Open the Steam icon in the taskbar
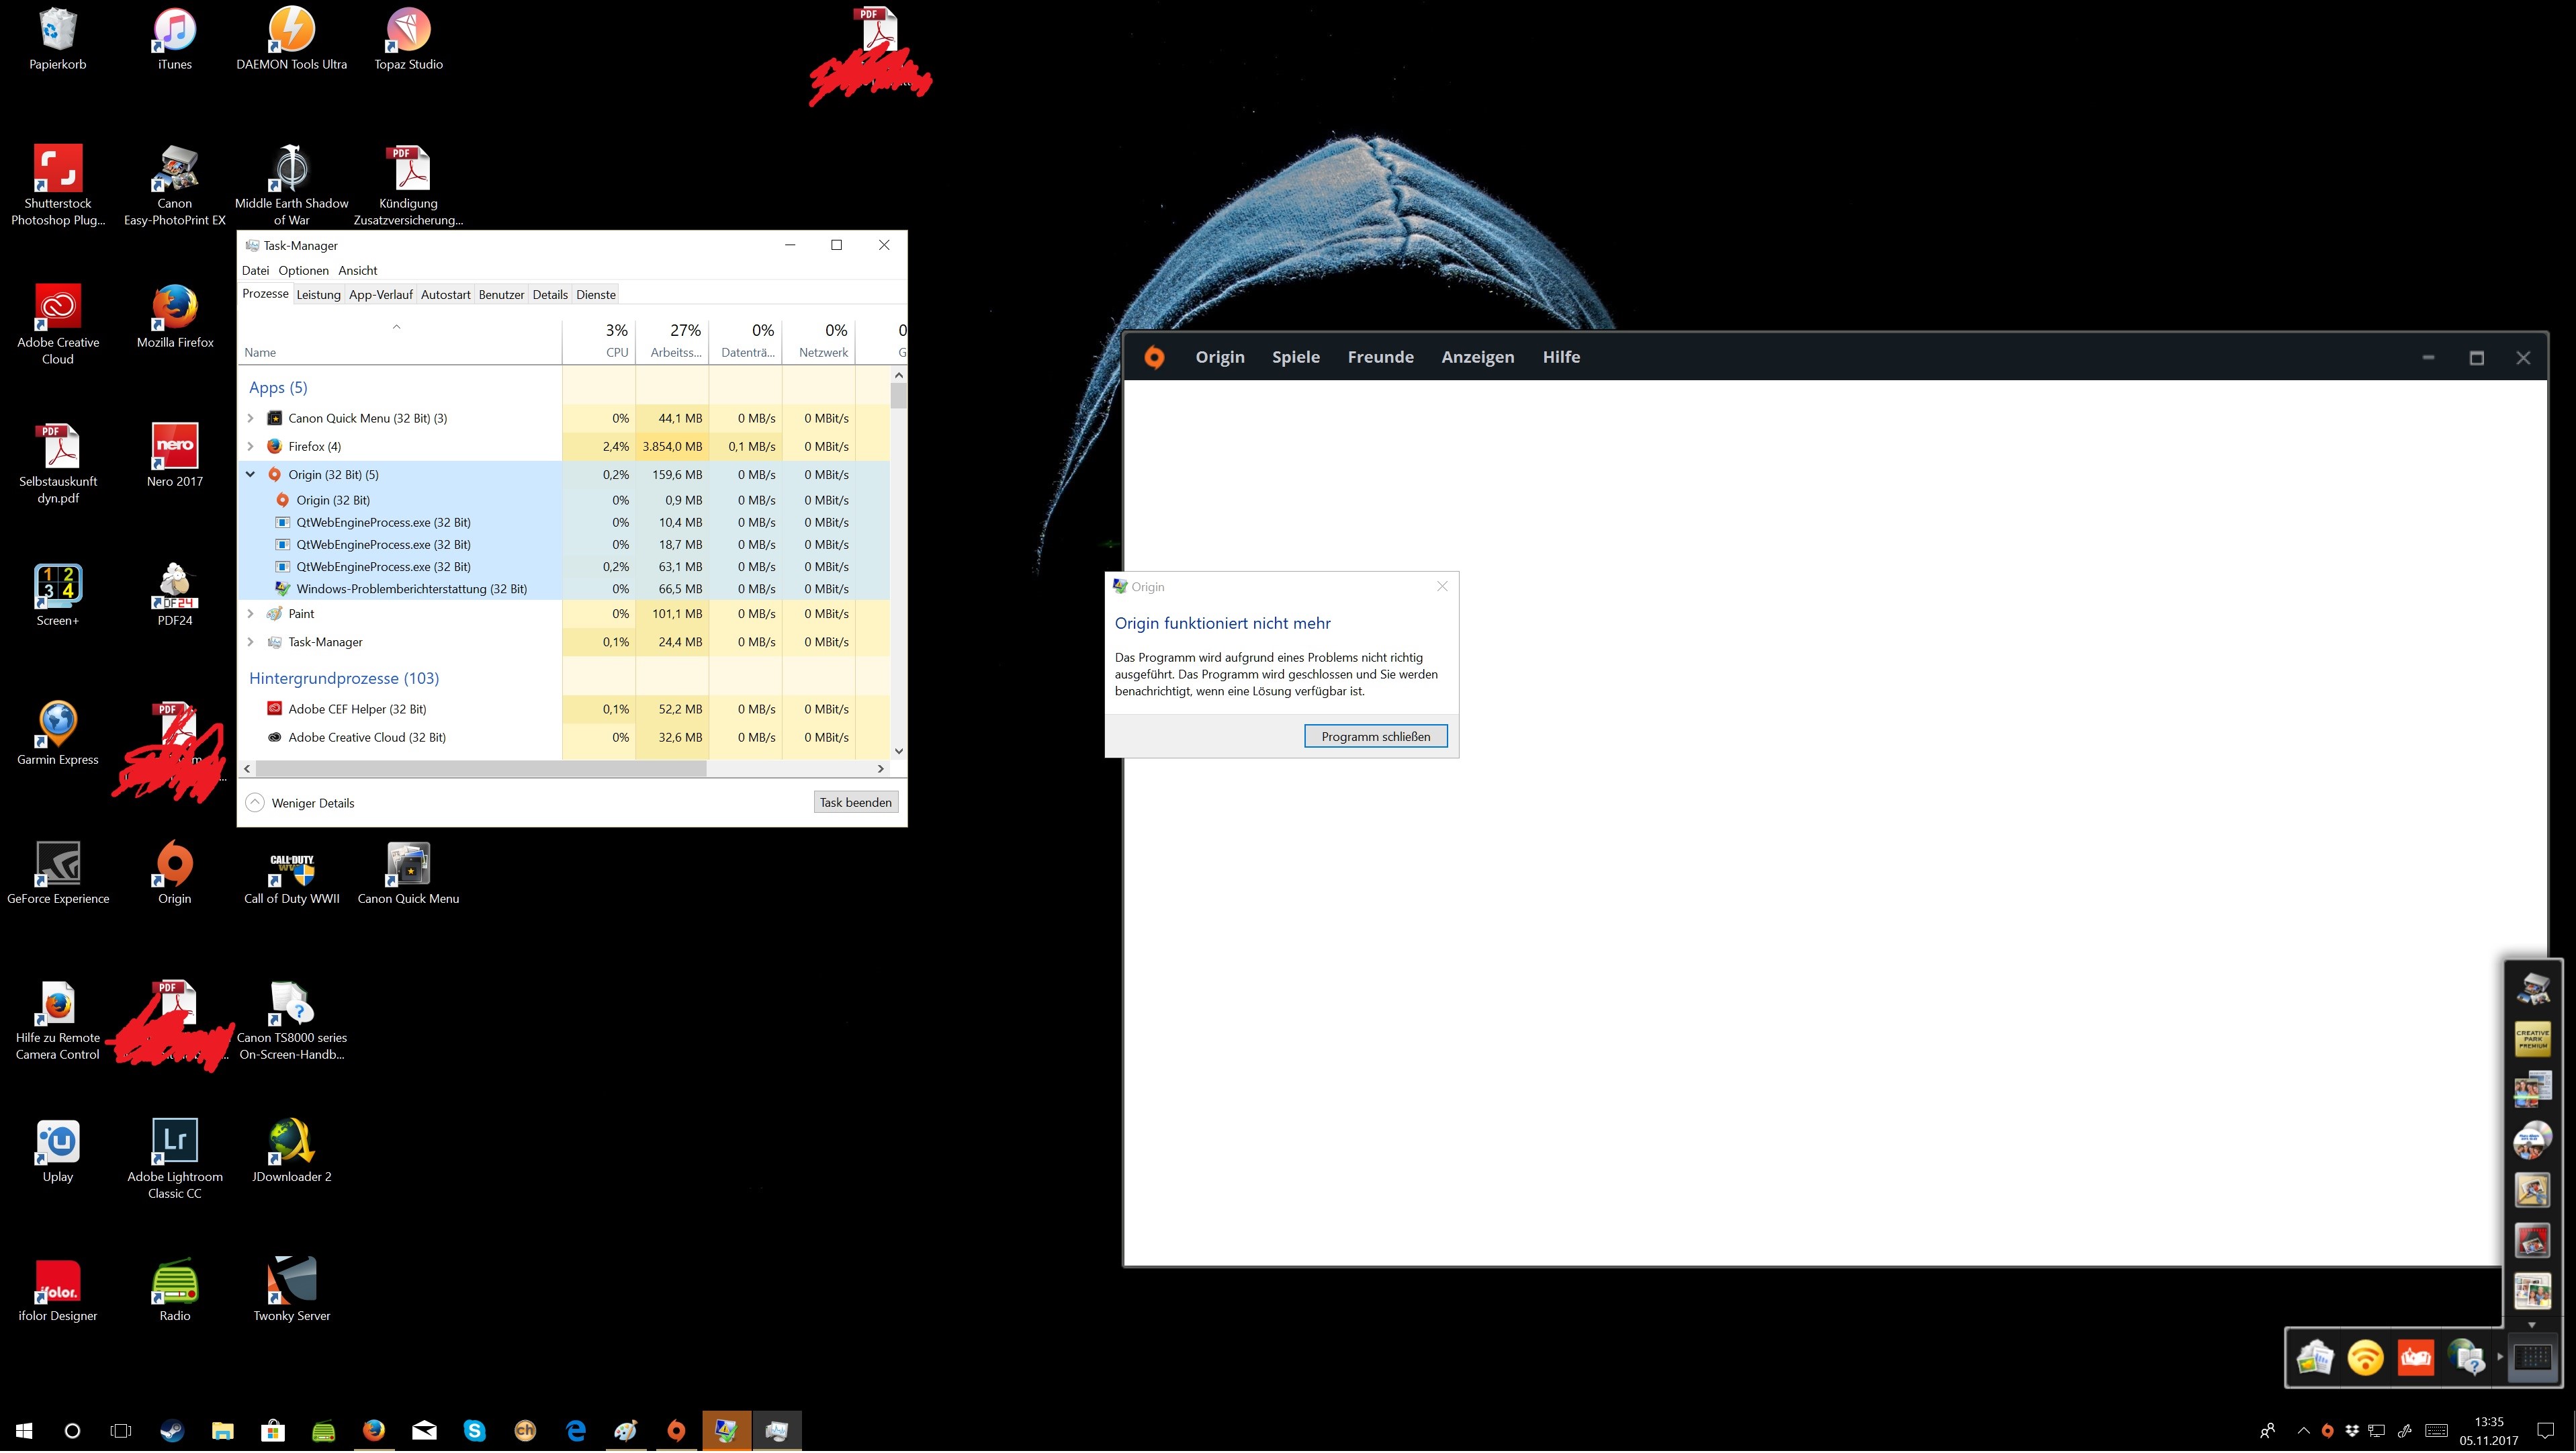 click(172, 1431)
